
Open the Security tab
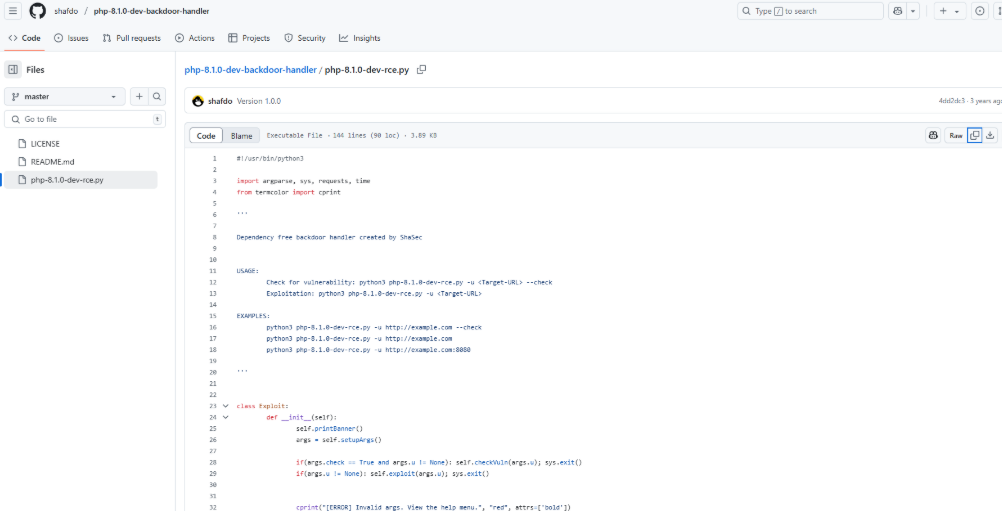(305, 38)
